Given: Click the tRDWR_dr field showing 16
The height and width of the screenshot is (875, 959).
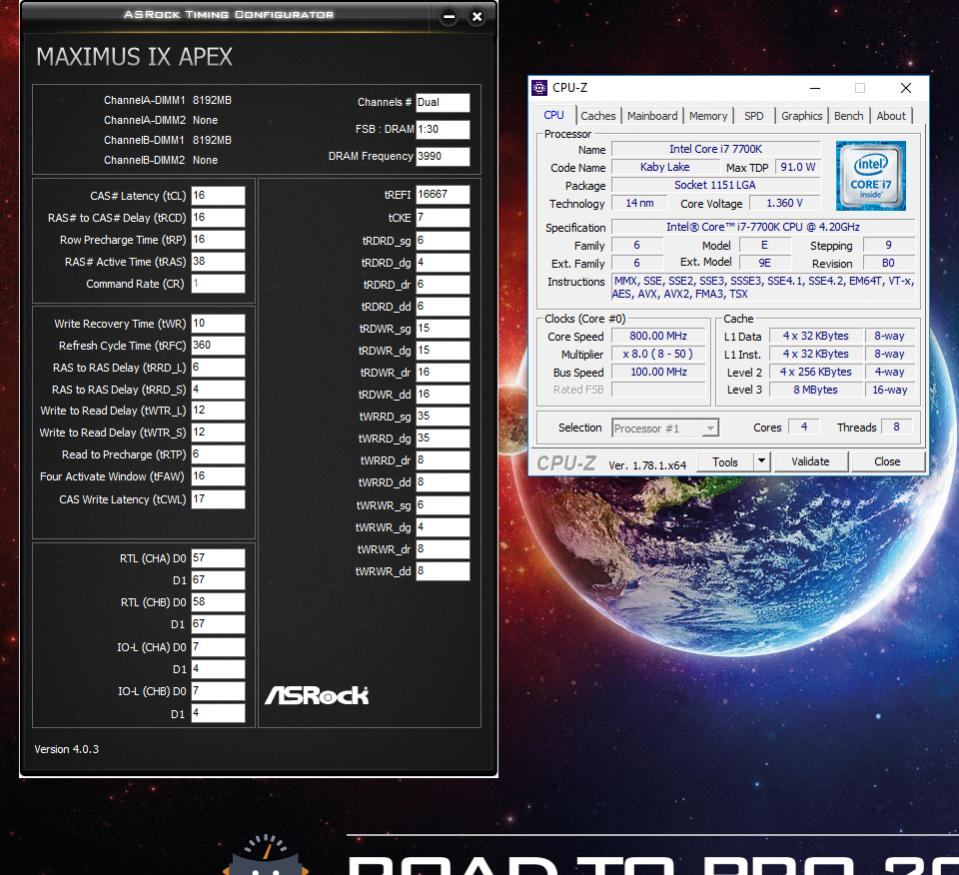Looking at the screenshot, I should click(x=443, y=372).
